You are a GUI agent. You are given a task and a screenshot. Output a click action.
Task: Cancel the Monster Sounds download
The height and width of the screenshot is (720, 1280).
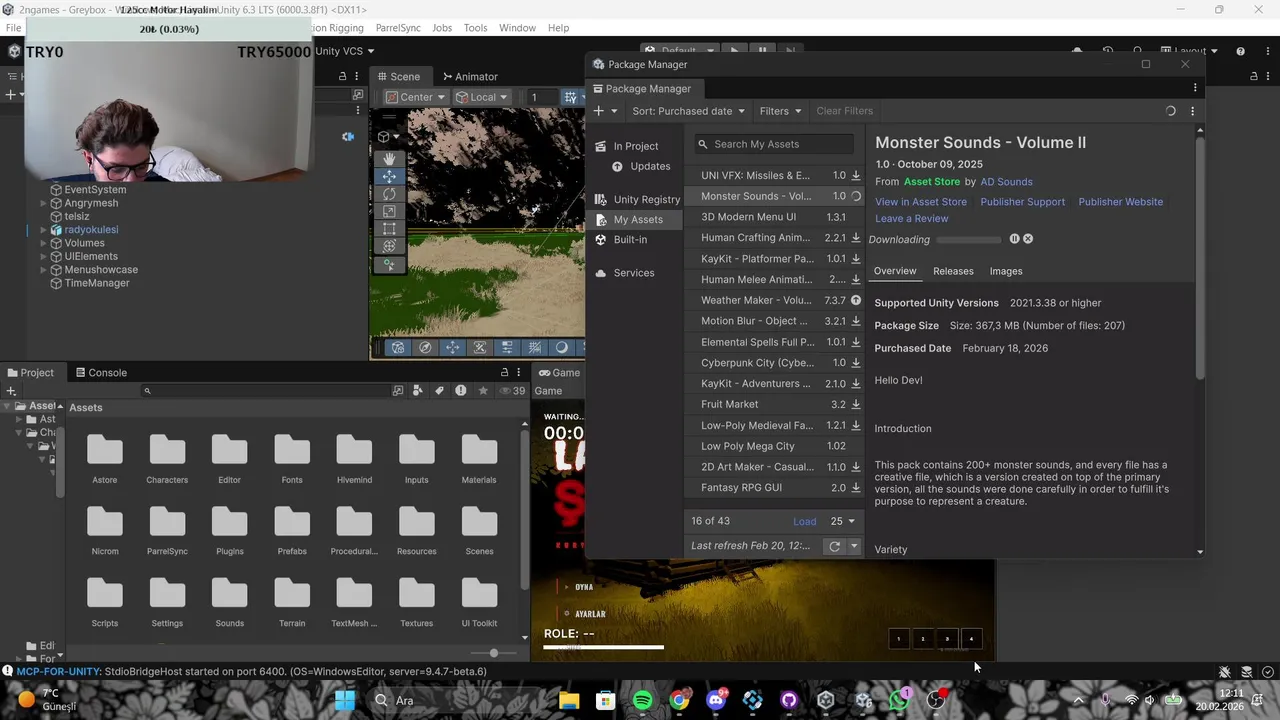[x=1028, y=239]
